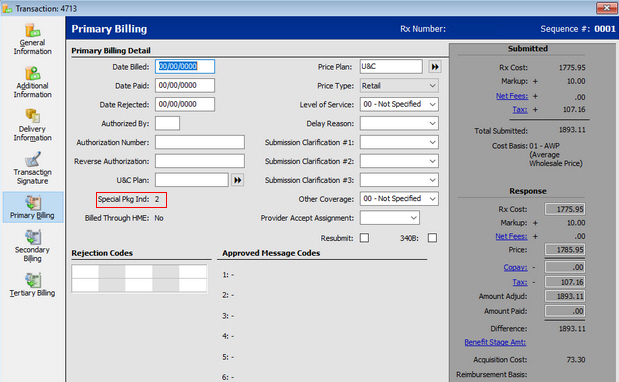619x382 pixels.
Task: Open the Tertiary Billing sidebar icon
Action: tap(32, 285)
